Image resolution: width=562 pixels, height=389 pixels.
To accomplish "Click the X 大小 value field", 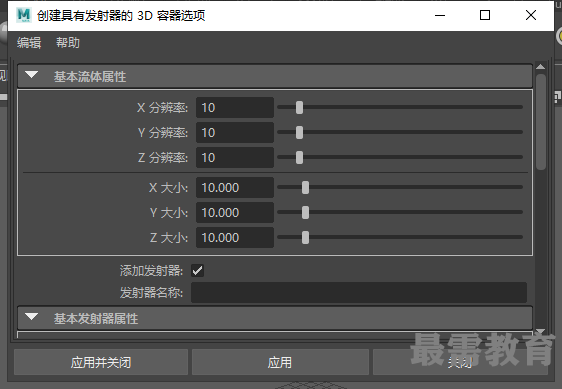I will pyautogui.click(x=235, y=188).
